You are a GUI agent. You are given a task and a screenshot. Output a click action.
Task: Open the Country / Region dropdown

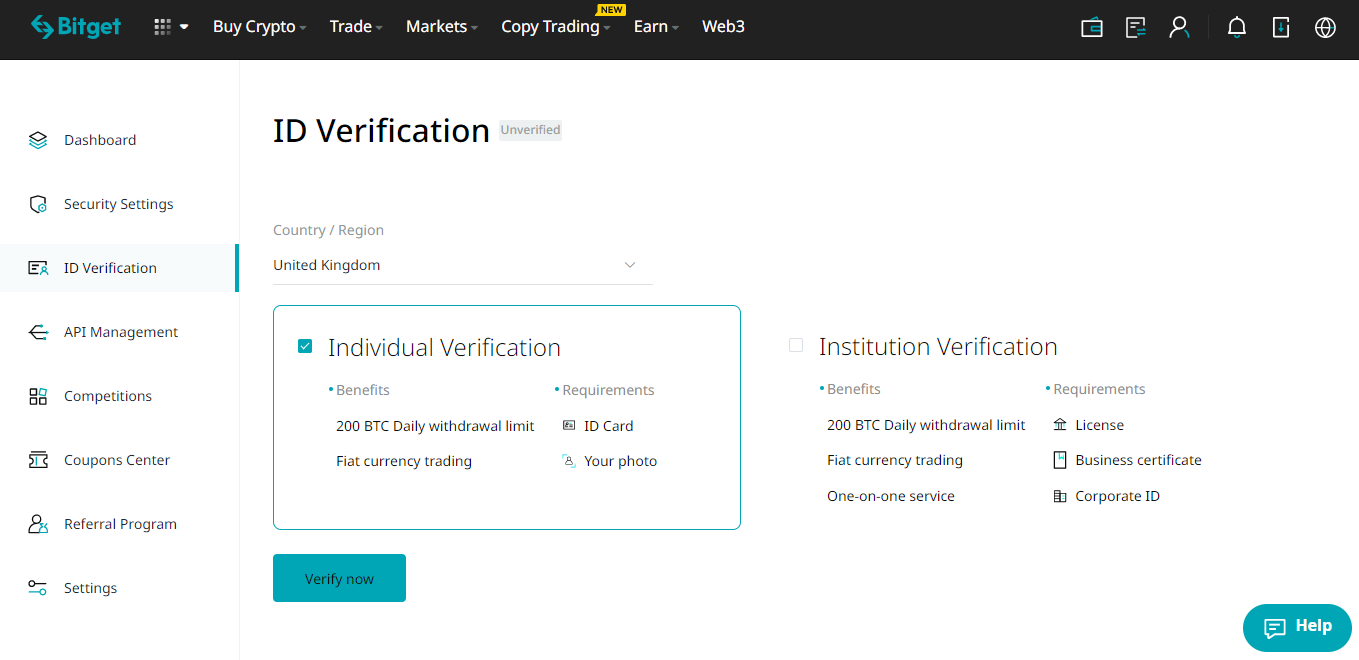tap(463, 265)
